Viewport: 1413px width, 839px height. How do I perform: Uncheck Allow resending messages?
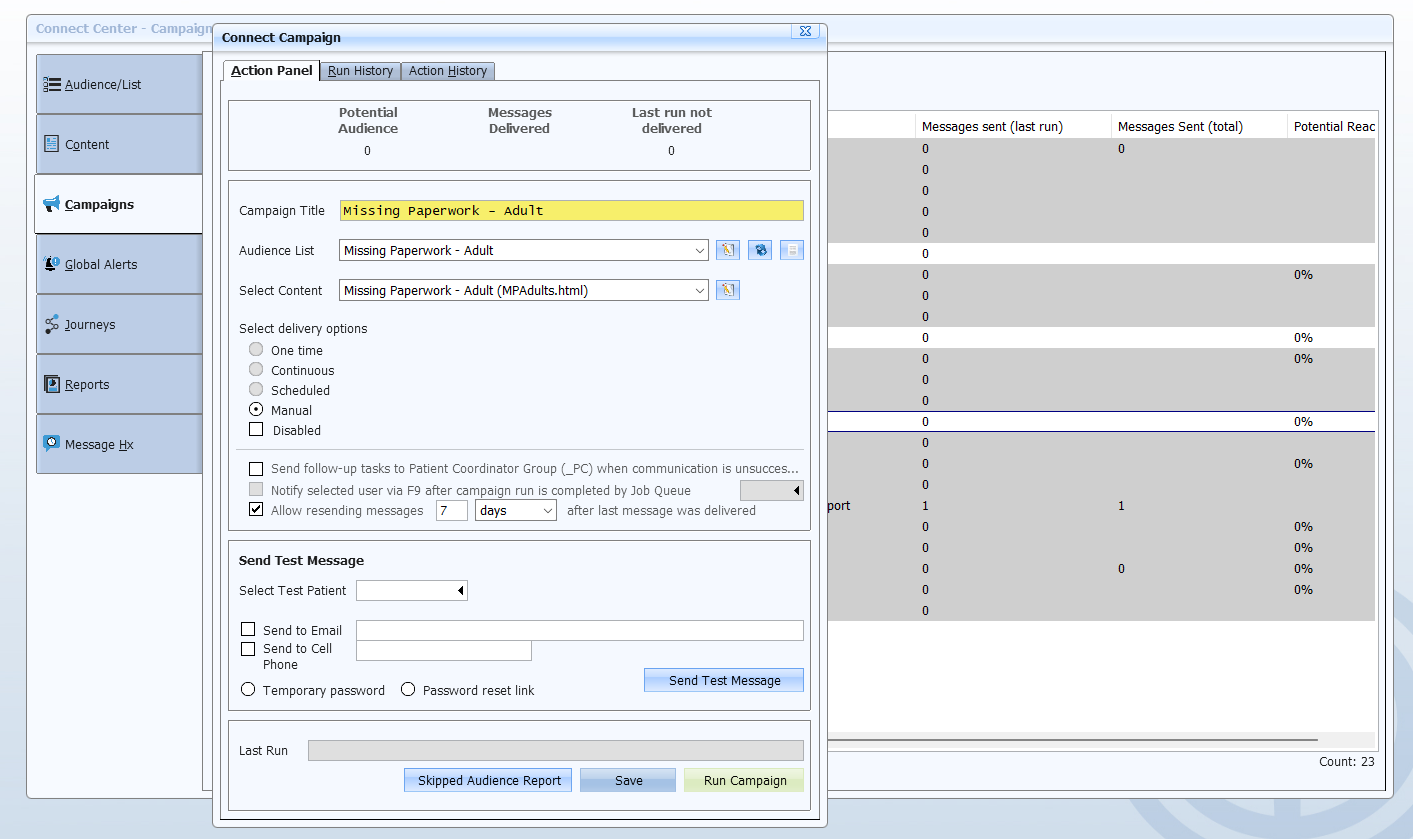[256, 509]
